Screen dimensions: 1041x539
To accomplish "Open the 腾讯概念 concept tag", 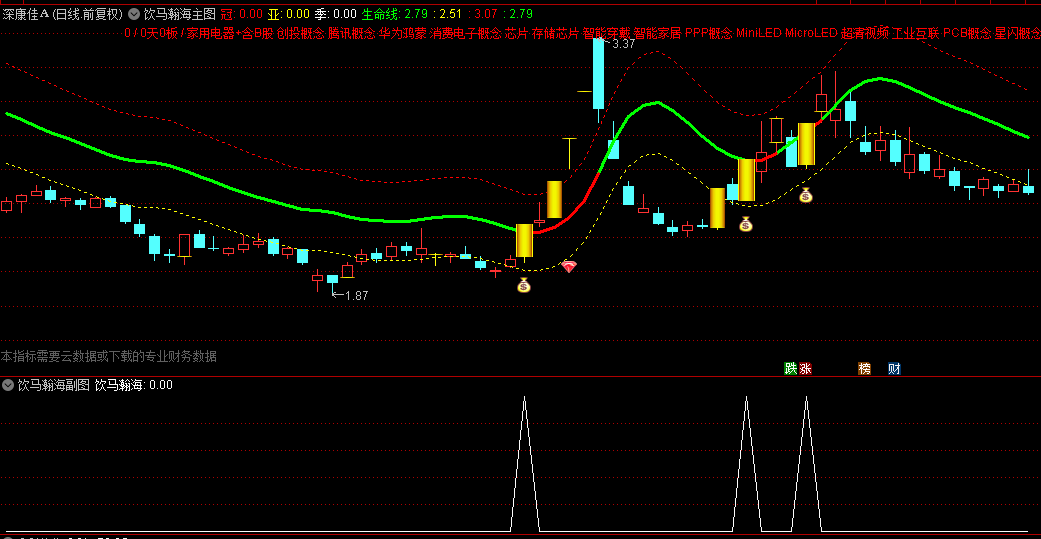I will pyautogui.click(x=352, y=33).
